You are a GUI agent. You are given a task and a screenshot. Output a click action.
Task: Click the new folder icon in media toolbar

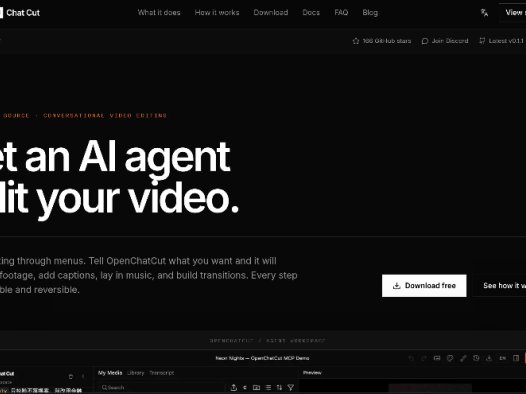[256, 388]
